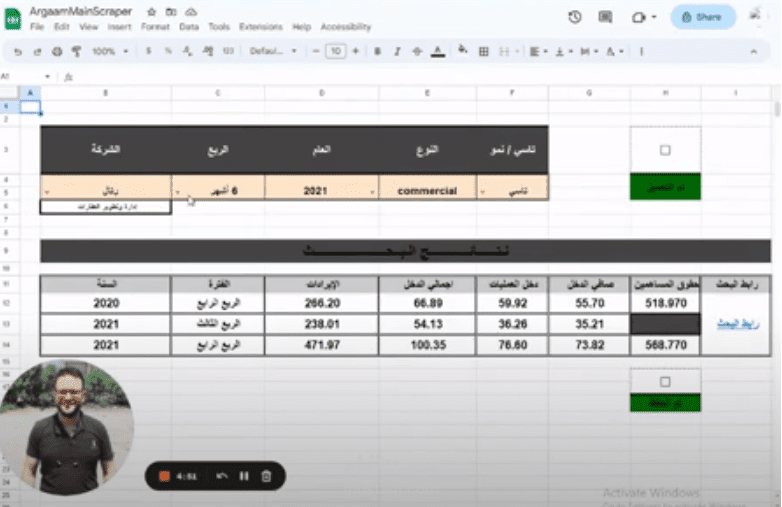Click the lower green button below the results
Image resolution: width=782 pixels, height=507 pixels.
click(665, 403)
